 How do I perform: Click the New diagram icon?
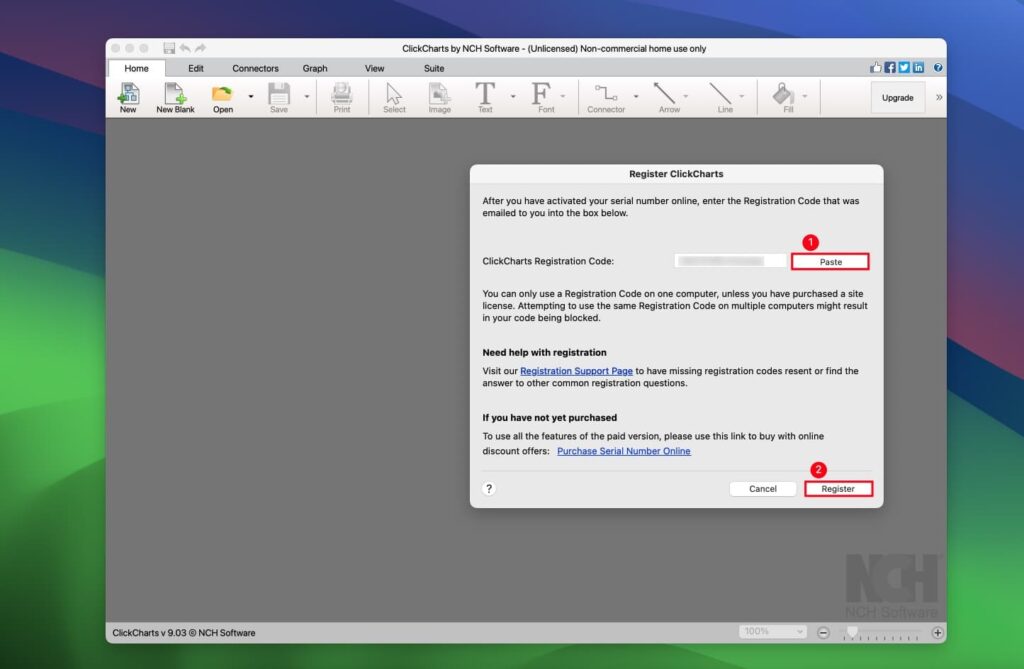point(128,95)
